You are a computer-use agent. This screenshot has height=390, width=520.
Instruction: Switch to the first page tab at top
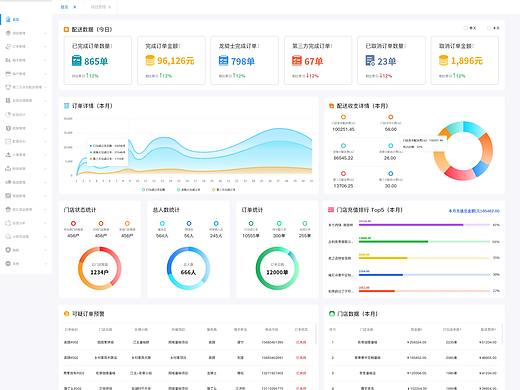pyautogui.click(x=65, y=7)
